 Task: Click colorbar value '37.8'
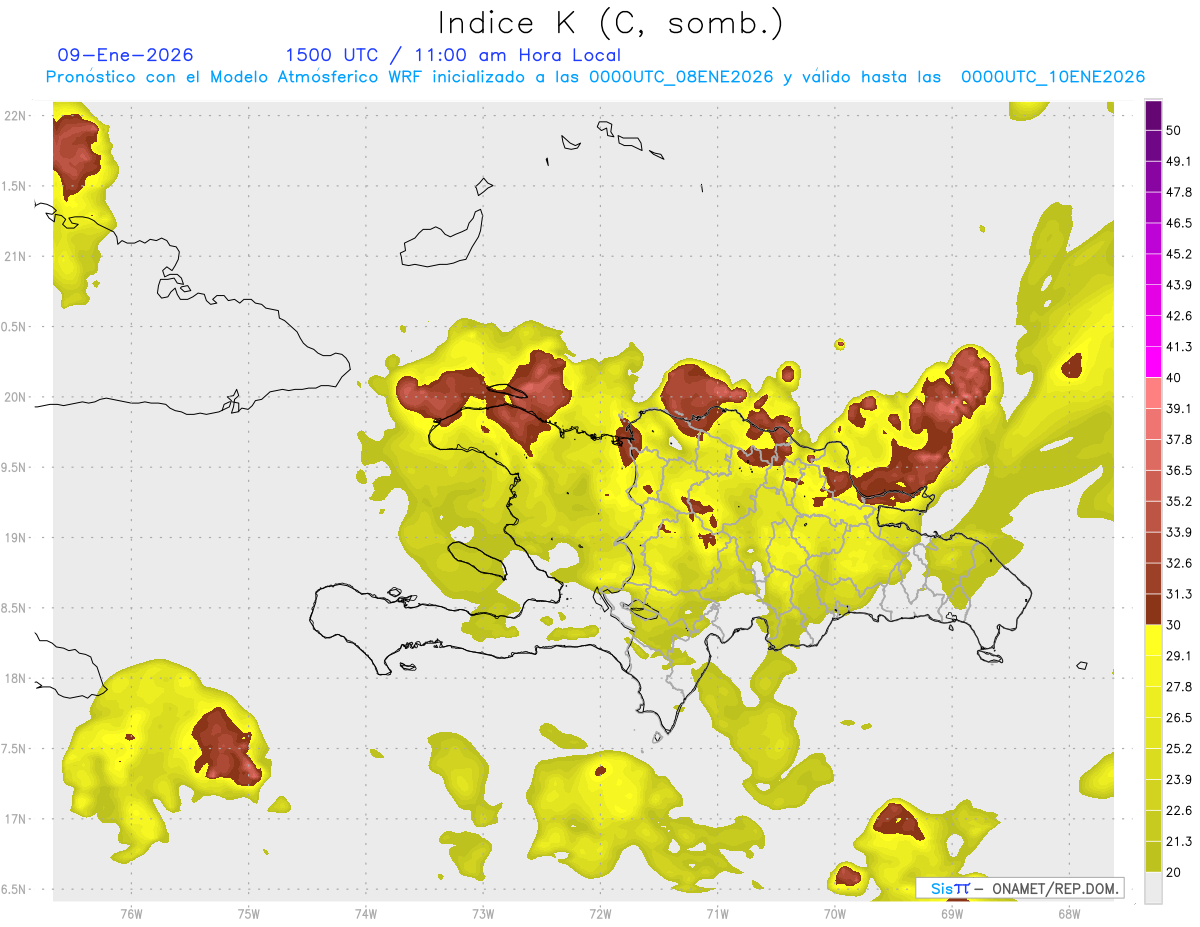coord(1179,440)
